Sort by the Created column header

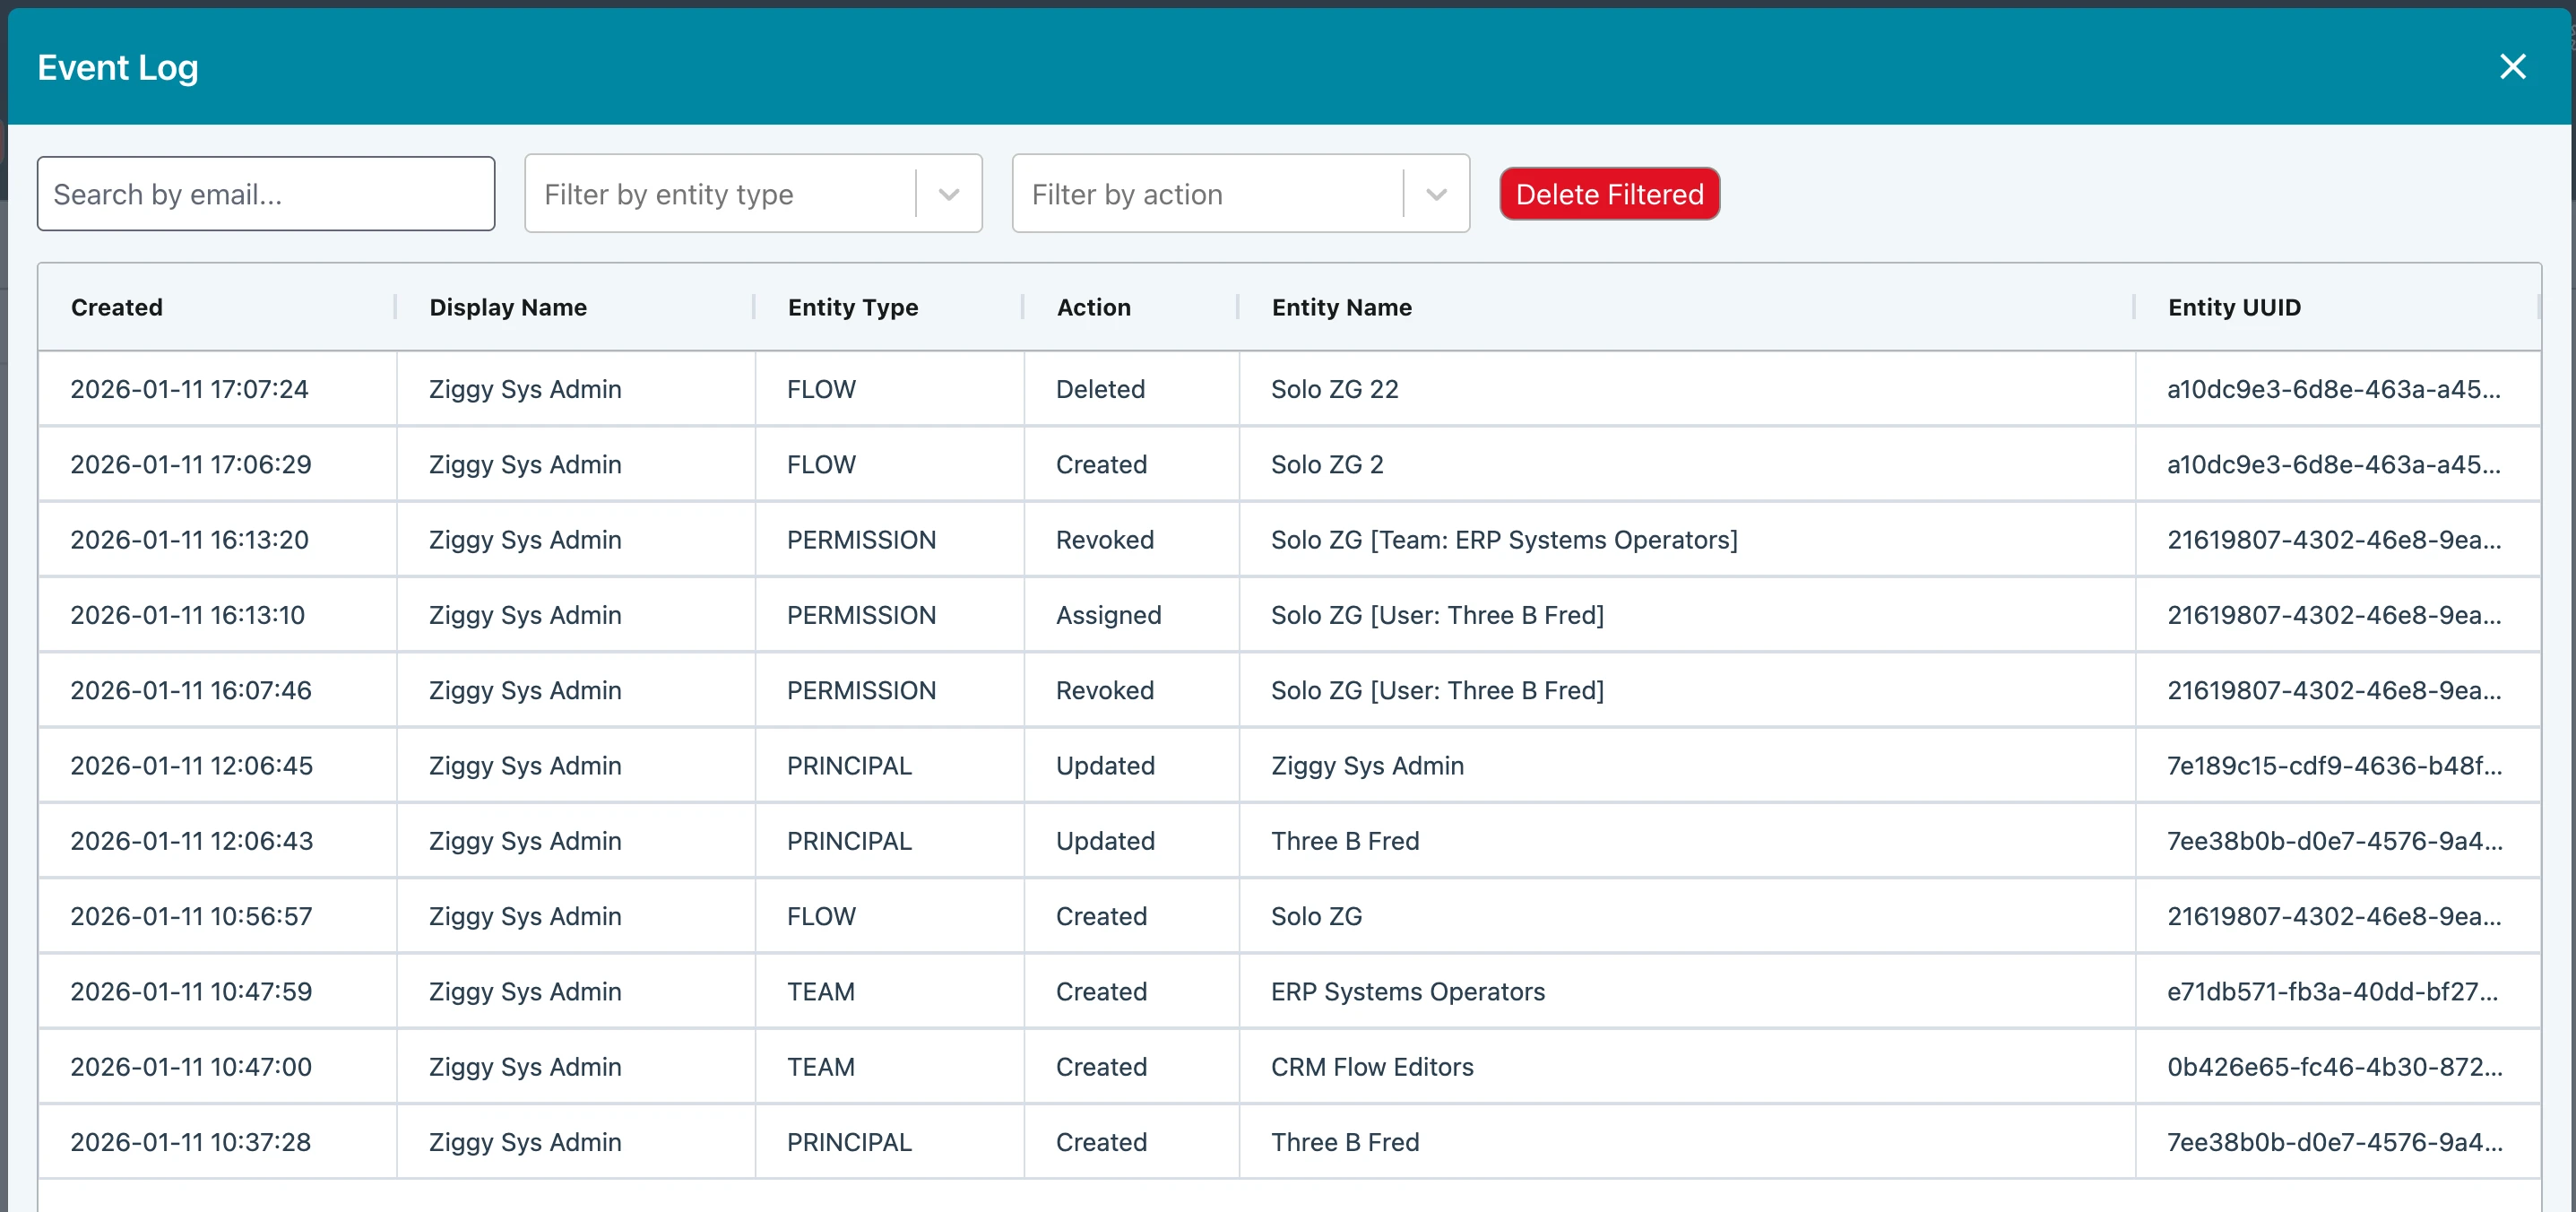tap(117, 307)
